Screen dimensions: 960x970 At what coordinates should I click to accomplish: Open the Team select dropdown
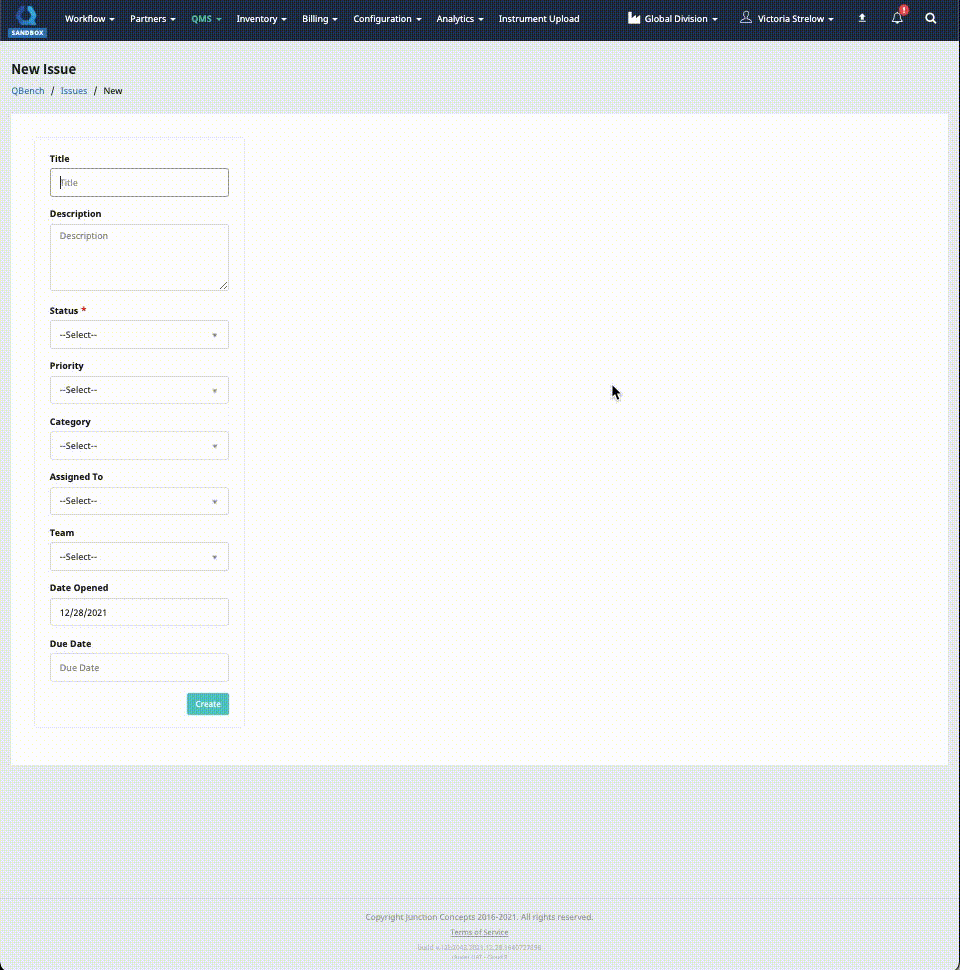point(139,557)
